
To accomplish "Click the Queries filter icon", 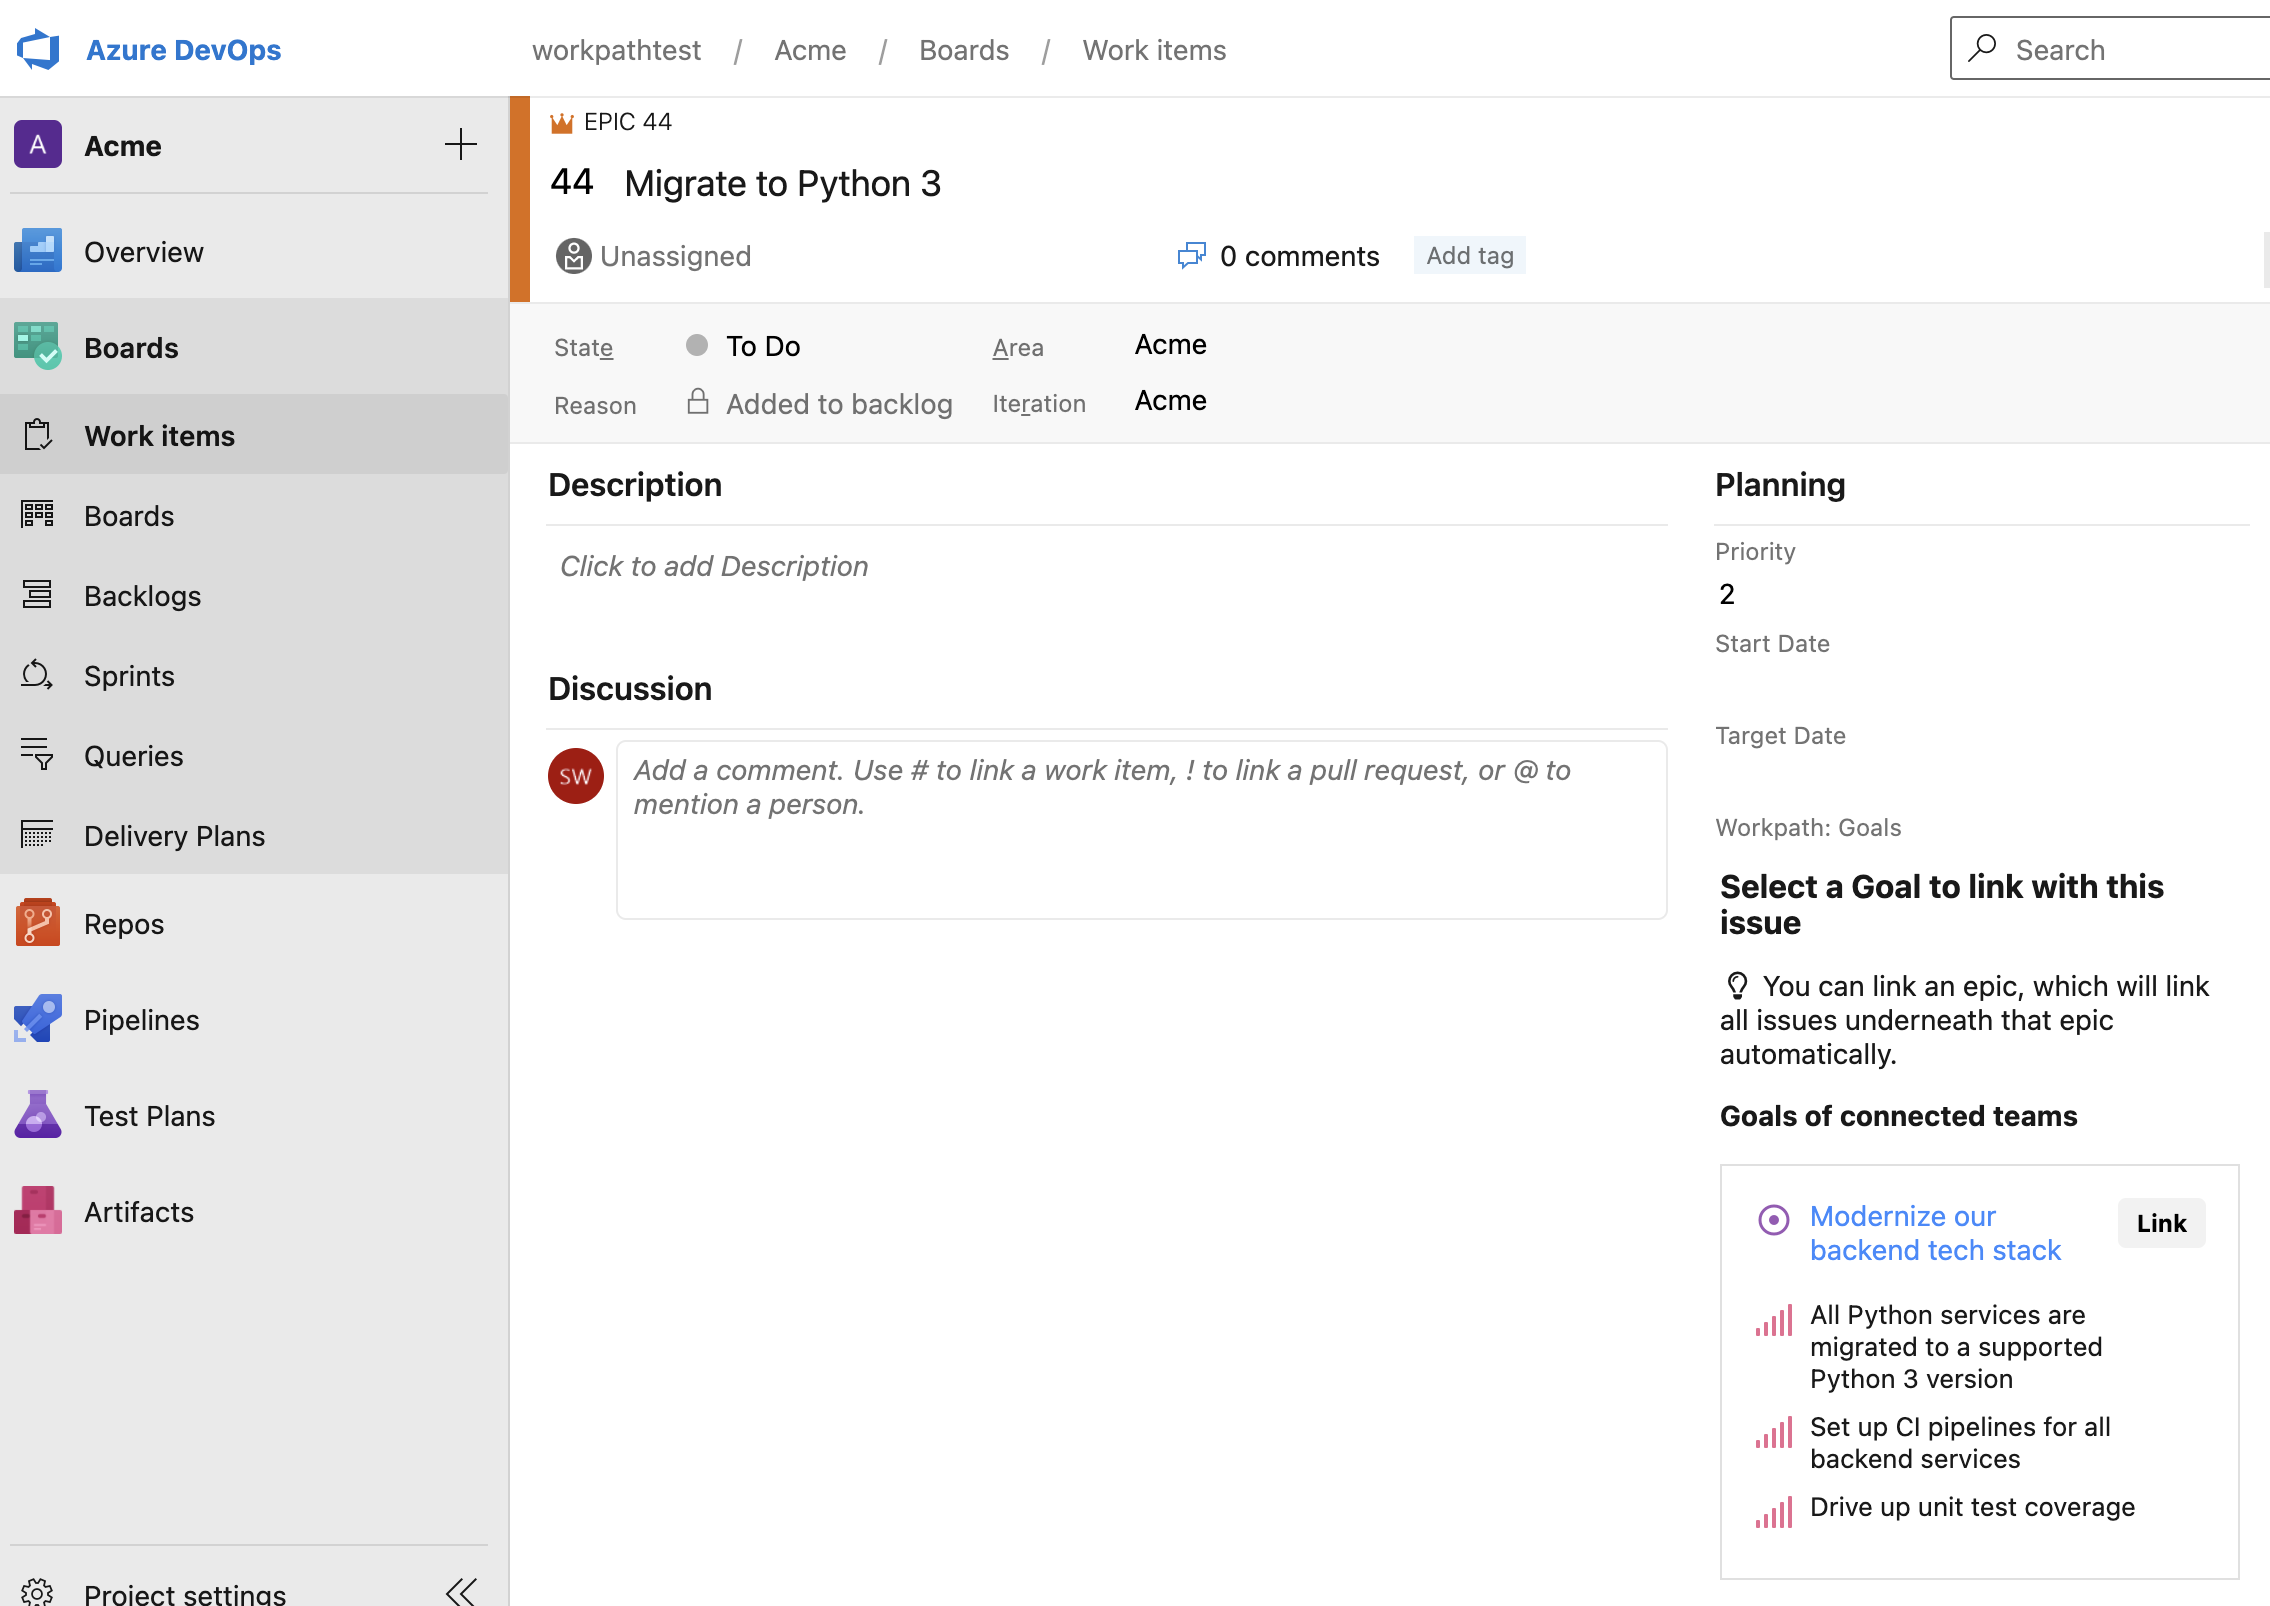I will pos(38,755).
